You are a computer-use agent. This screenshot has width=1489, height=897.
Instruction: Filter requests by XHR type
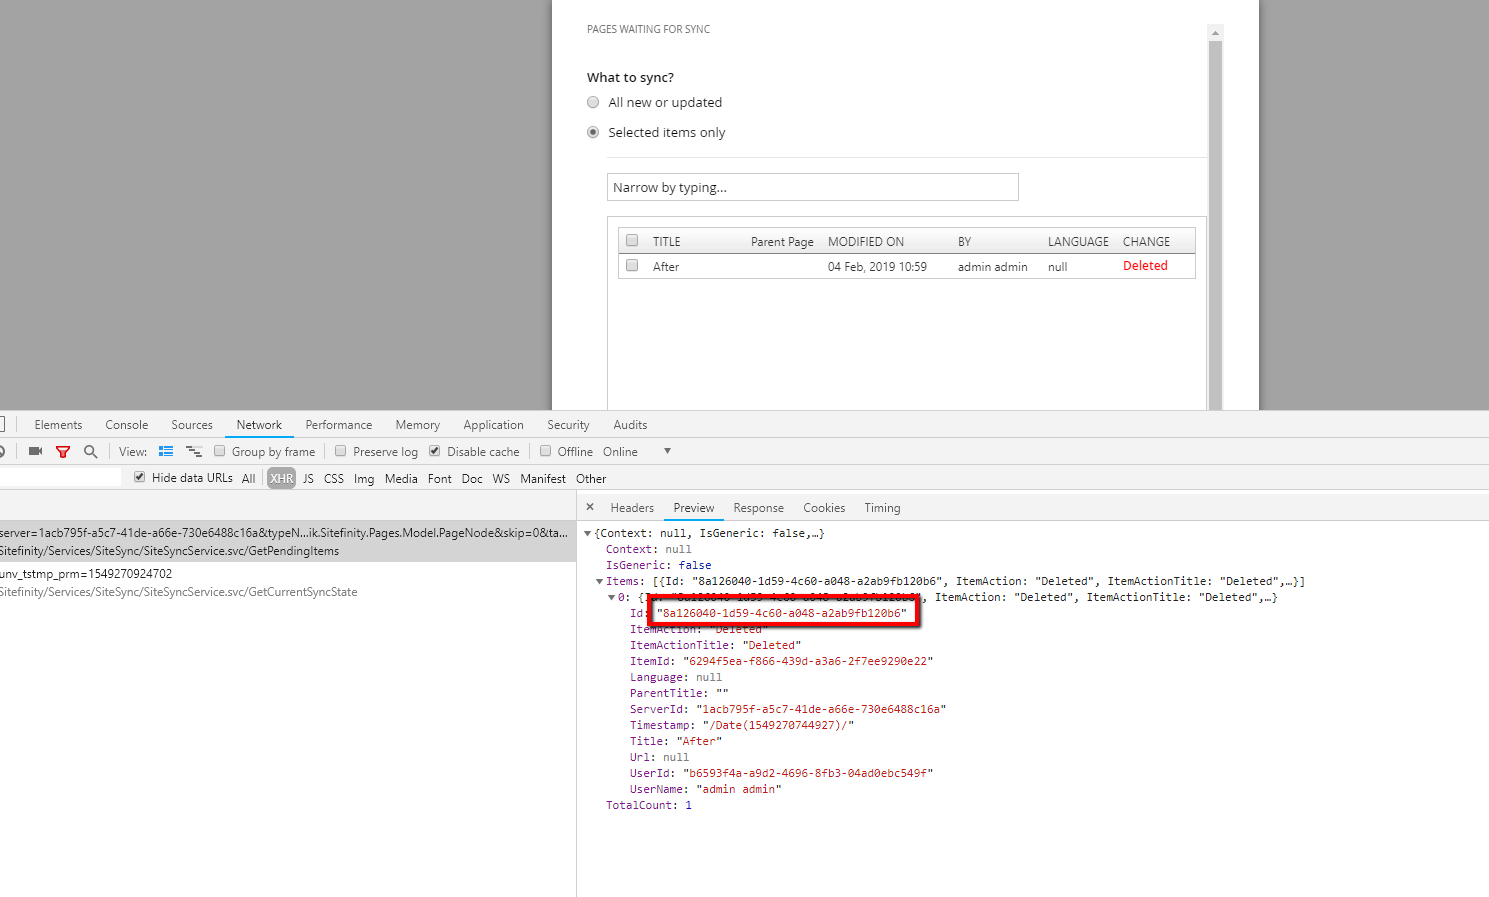click(282, 478)
